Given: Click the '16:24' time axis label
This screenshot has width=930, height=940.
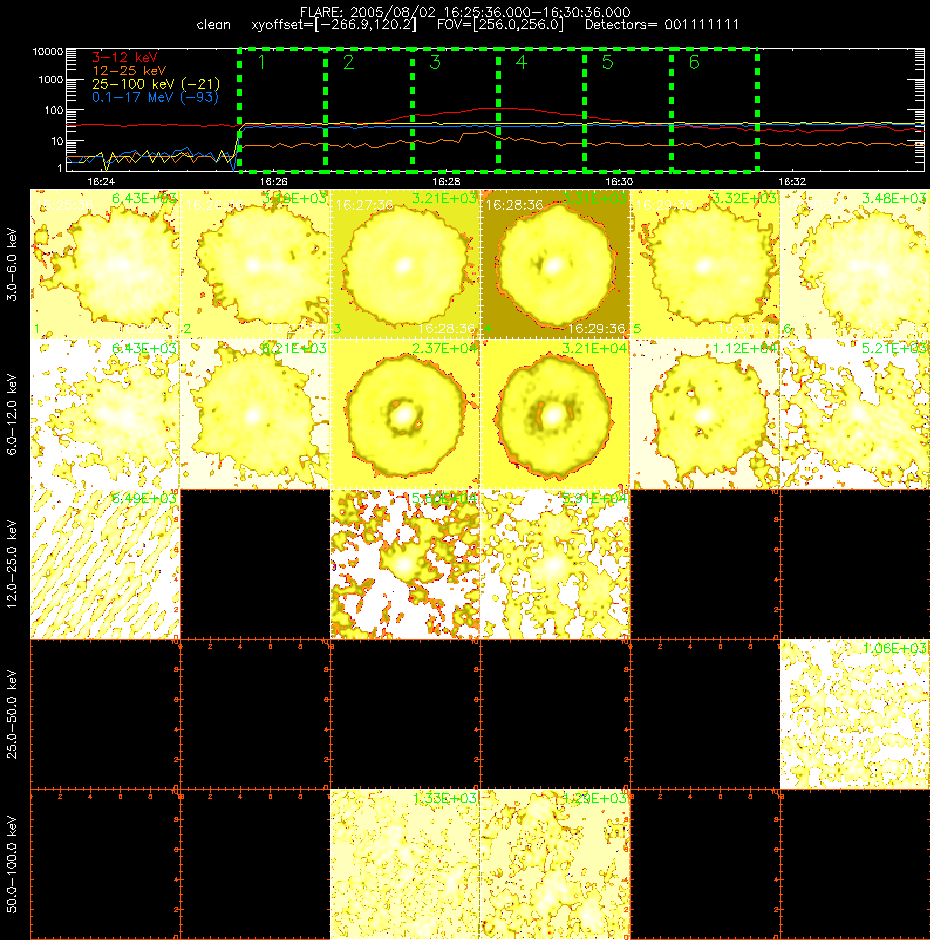Looking at the screenshot, I should tap(100, 181).
